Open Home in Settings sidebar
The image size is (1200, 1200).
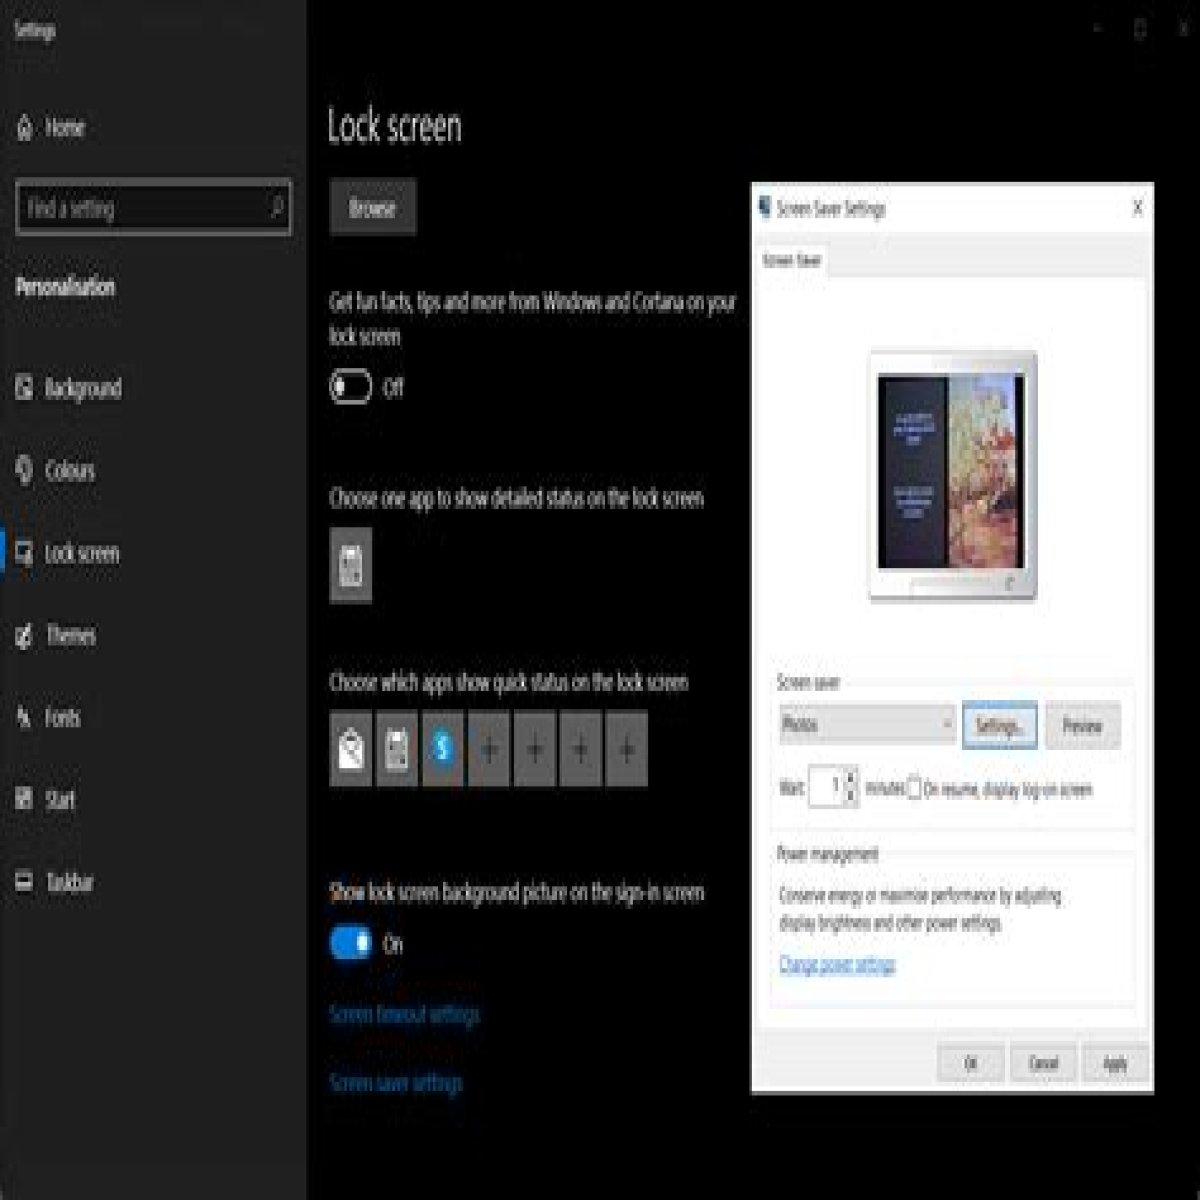(64, 128)
